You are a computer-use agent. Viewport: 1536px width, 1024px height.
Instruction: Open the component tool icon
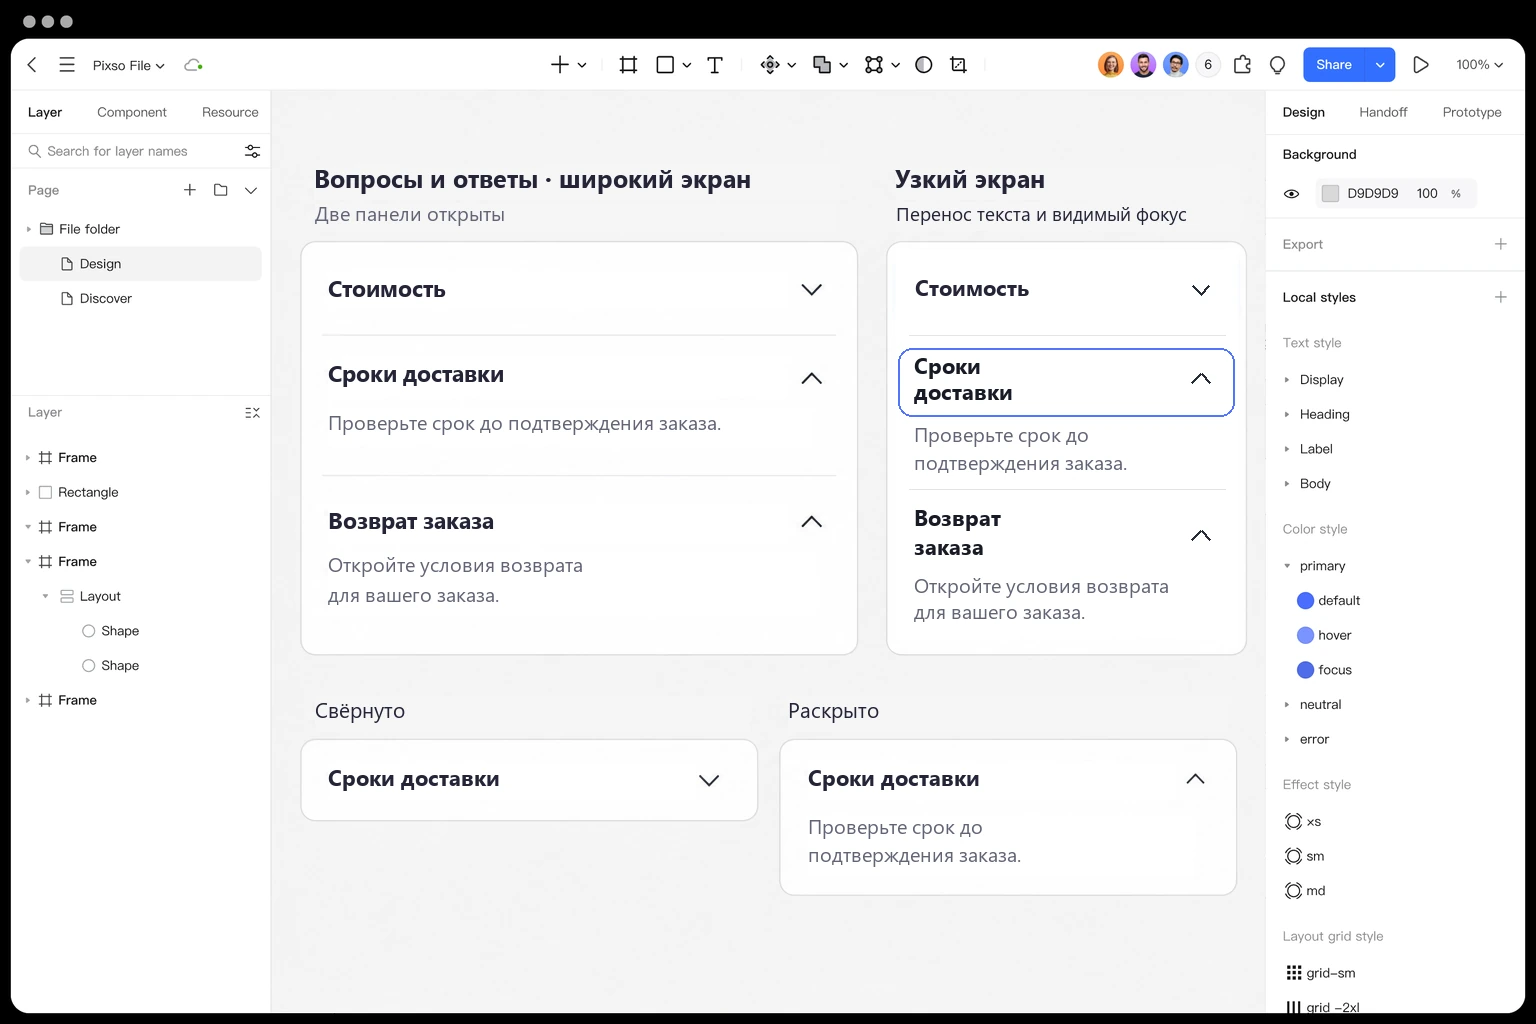tap(770, 65)
